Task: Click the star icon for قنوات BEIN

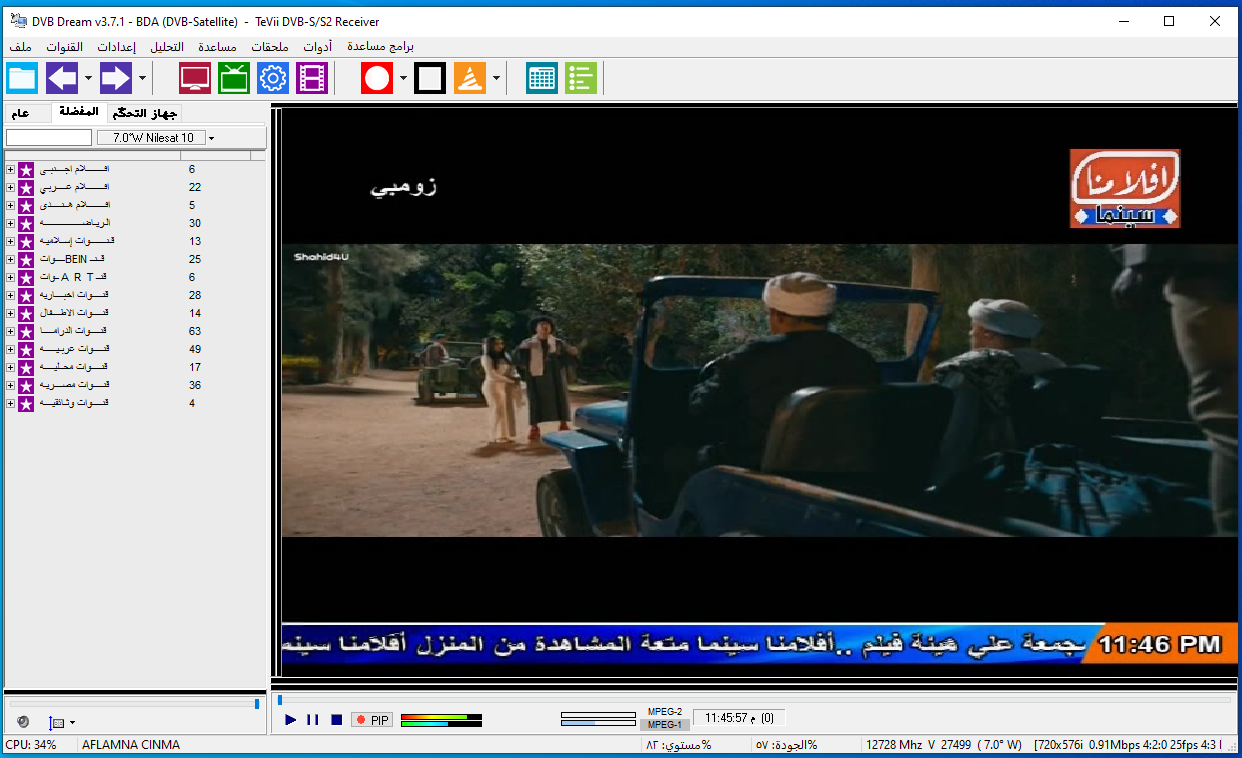Action: (x=26, y=259)
